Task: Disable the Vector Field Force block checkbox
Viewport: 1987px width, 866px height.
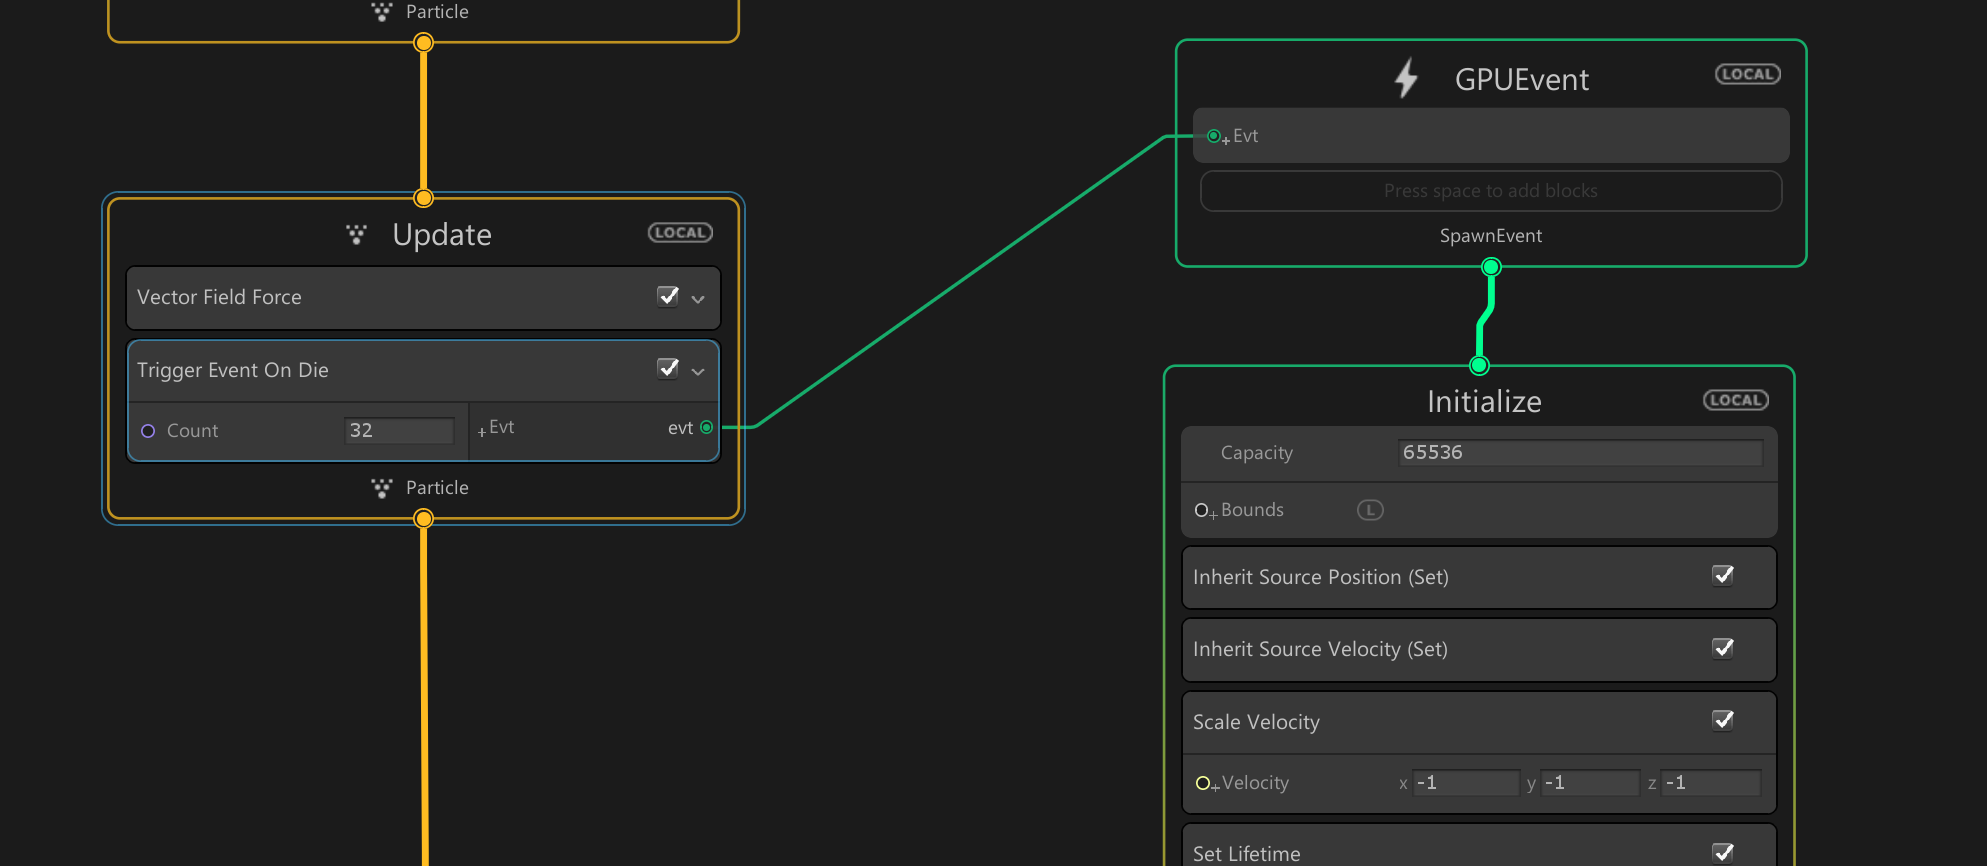Action: point(668,296)
